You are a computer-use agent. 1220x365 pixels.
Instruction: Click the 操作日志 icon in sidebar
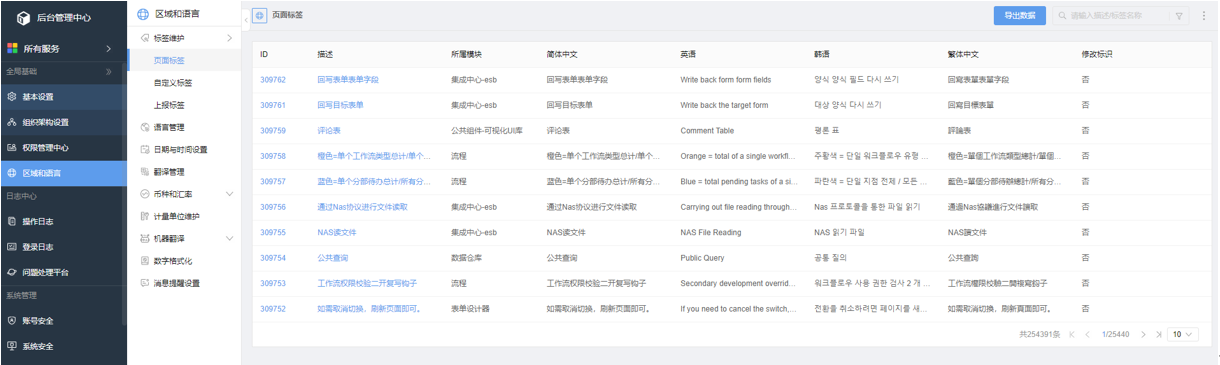pos(12,221)
